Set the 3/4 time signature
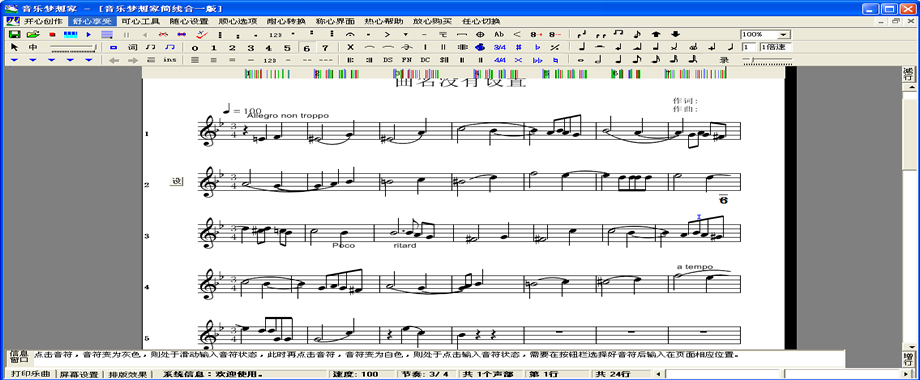 pyautogui.click(x=499, y=47)
